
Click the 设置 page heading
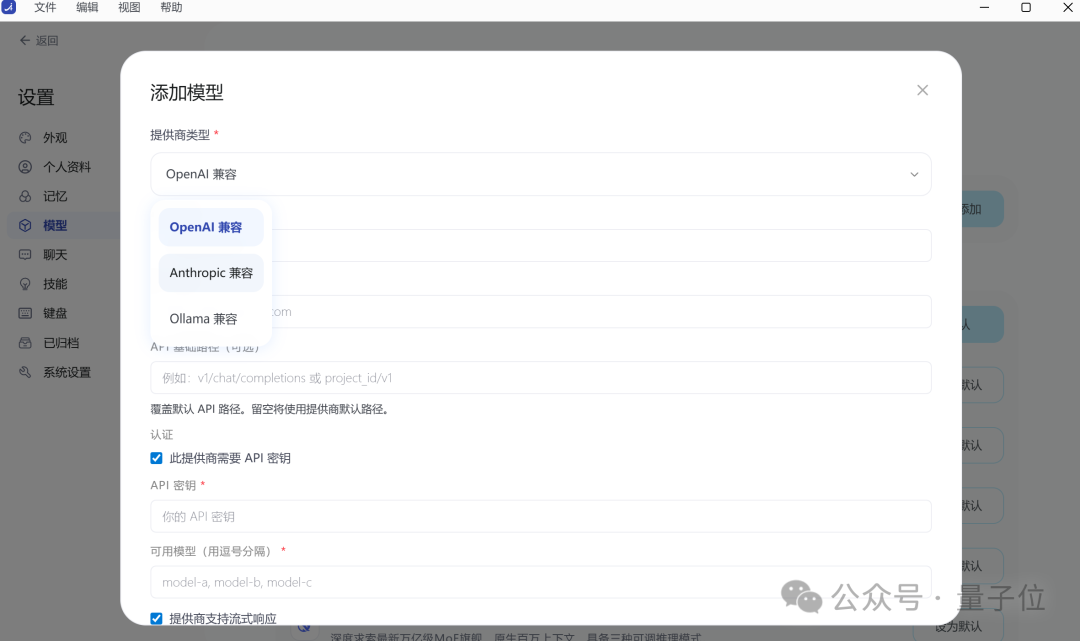coord(36,97)
